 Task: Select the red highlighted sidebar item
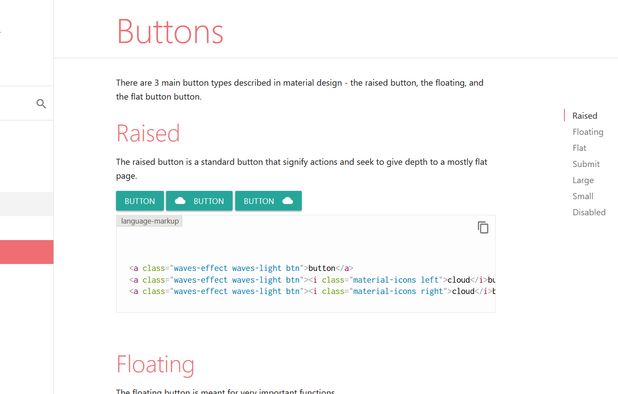pos(26,252)
